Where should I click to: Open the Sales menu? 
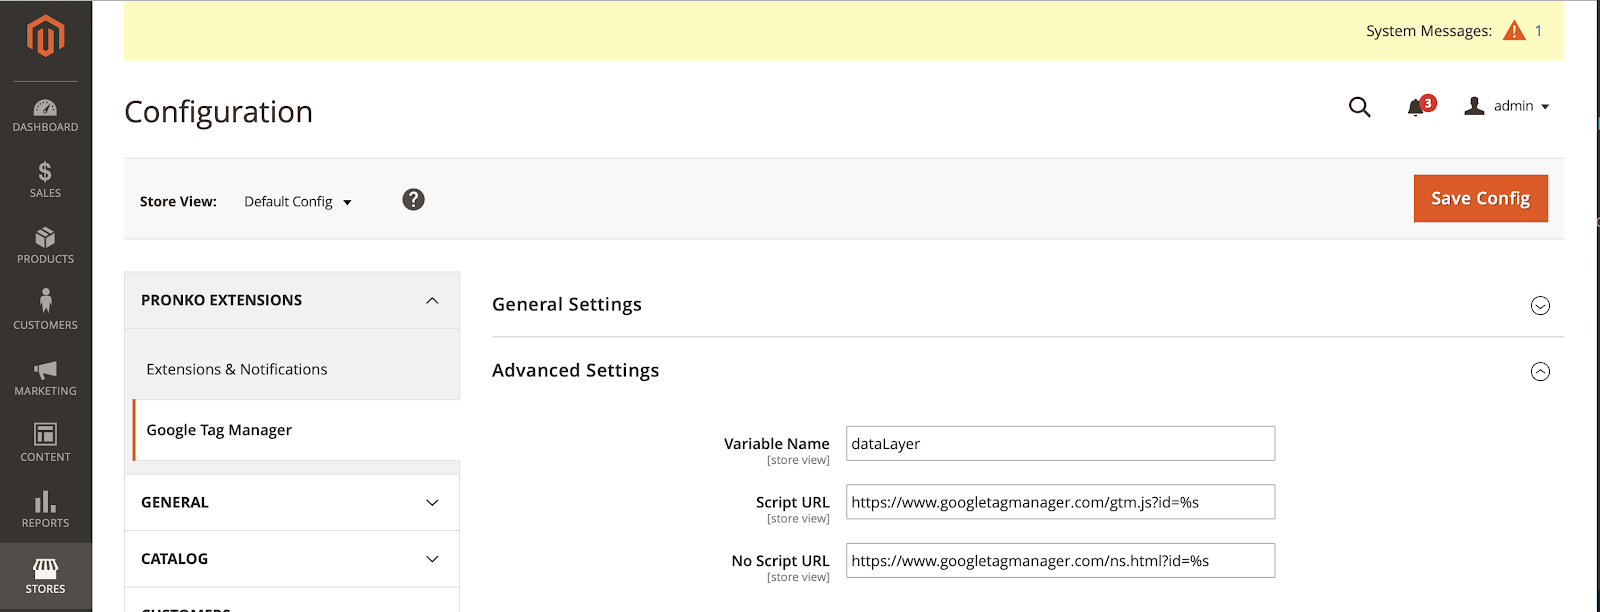click(x=45, y=180)
